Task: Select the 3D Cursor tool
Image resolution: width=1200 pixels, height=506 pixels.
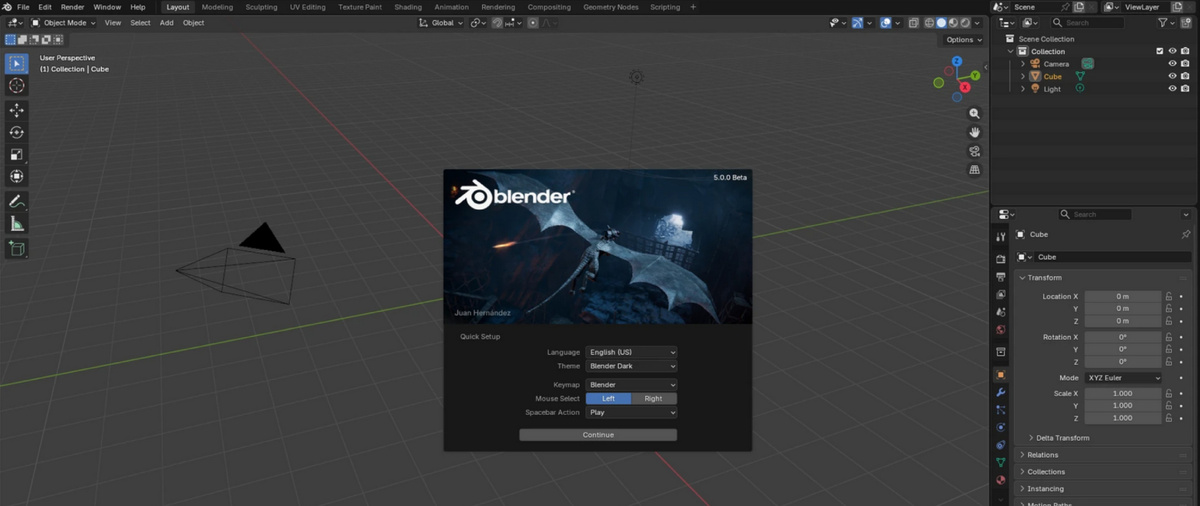Action: 16,86
